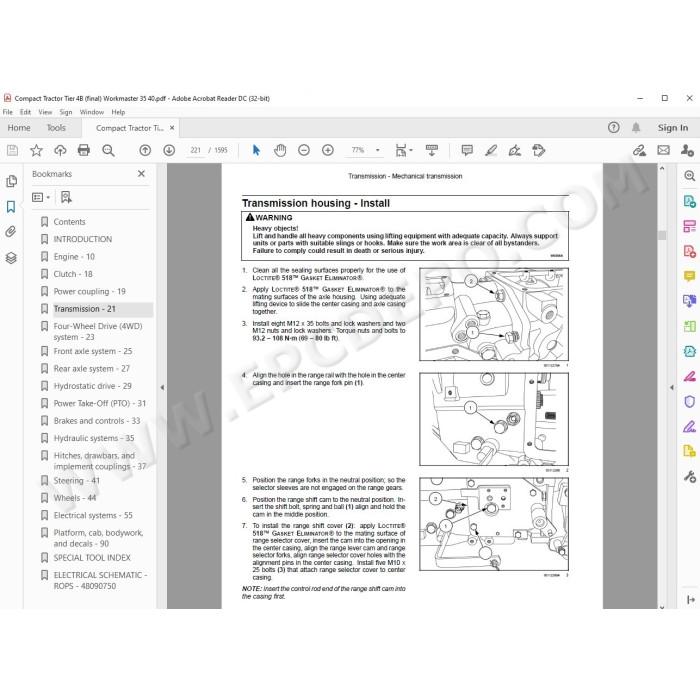Close the Bookmarks panel
Viewport: 700px width, 700px height.
click(141, 174)
